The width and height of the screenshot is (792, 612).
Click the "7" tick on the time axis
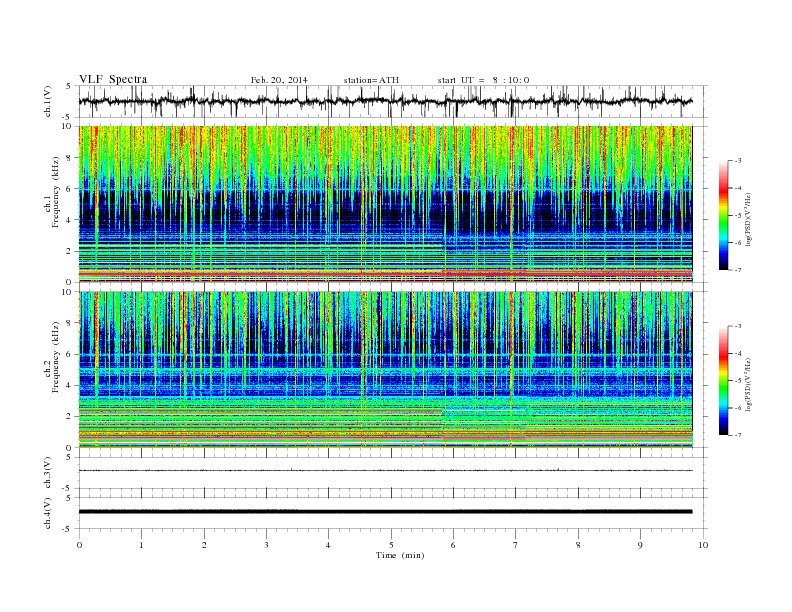(x=516, y=545)
